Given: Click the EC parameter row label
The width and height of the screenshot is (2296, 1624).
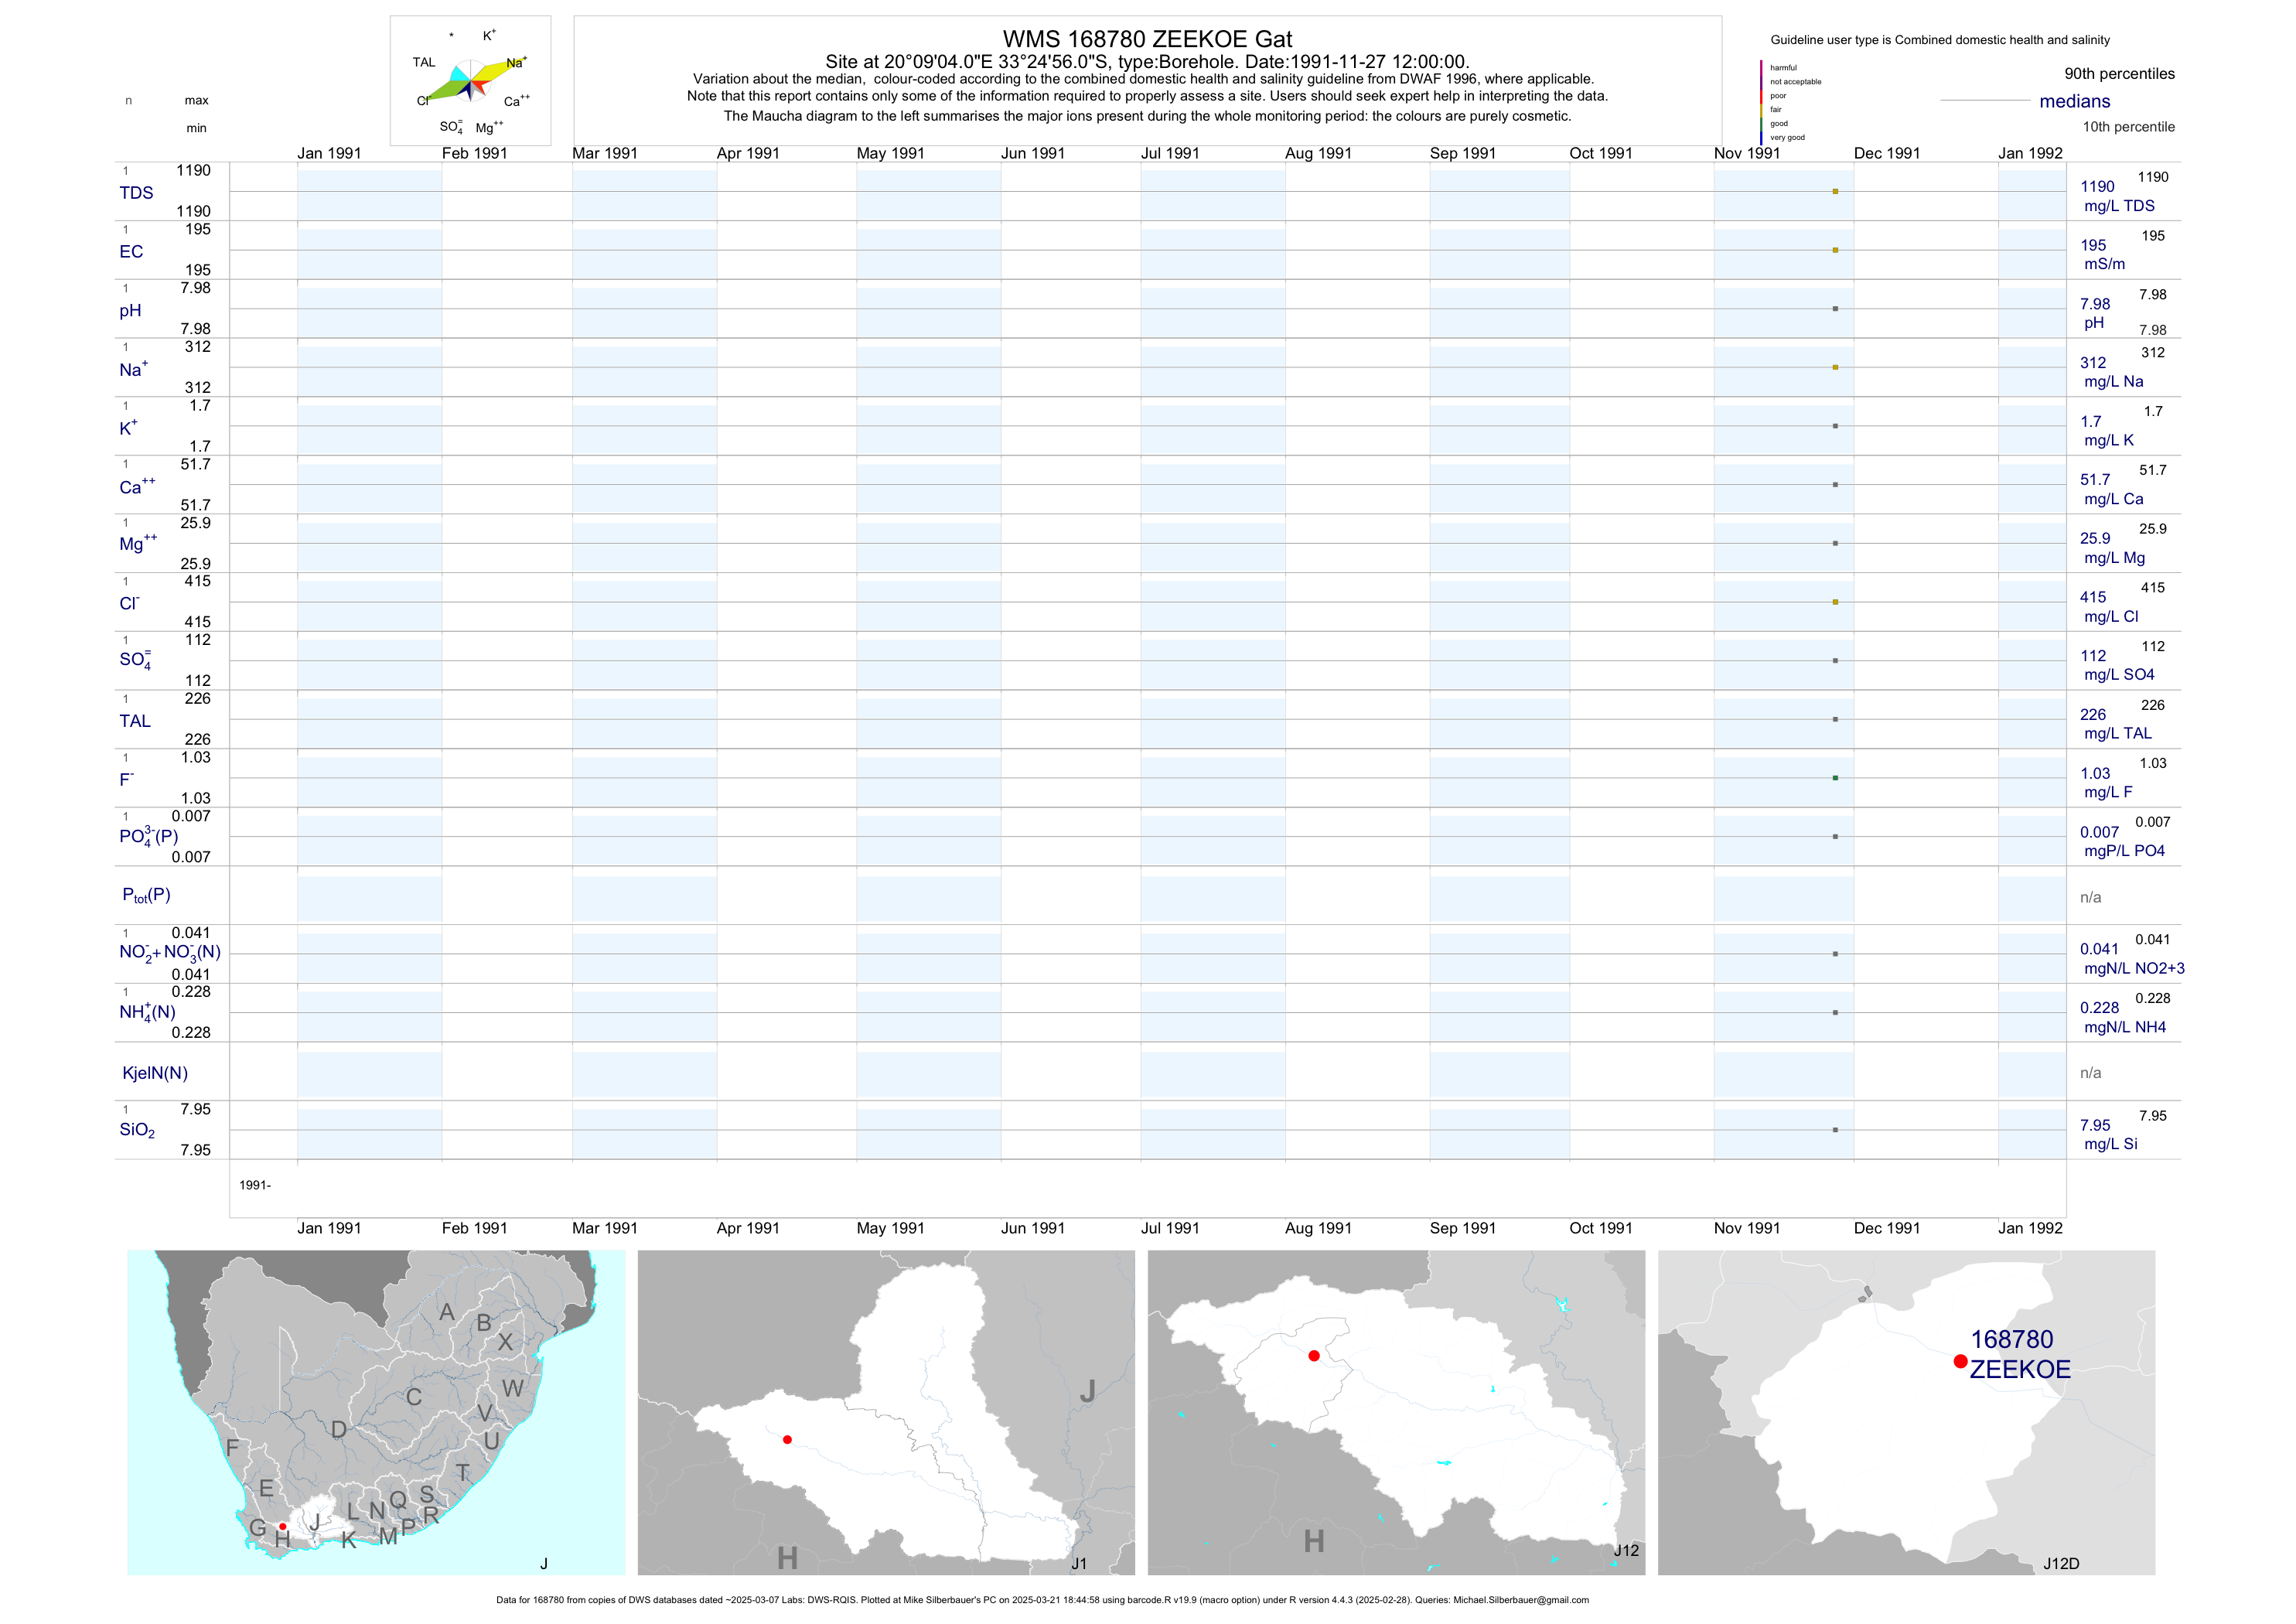Looking at the screenshot, I should coord(131,252).
